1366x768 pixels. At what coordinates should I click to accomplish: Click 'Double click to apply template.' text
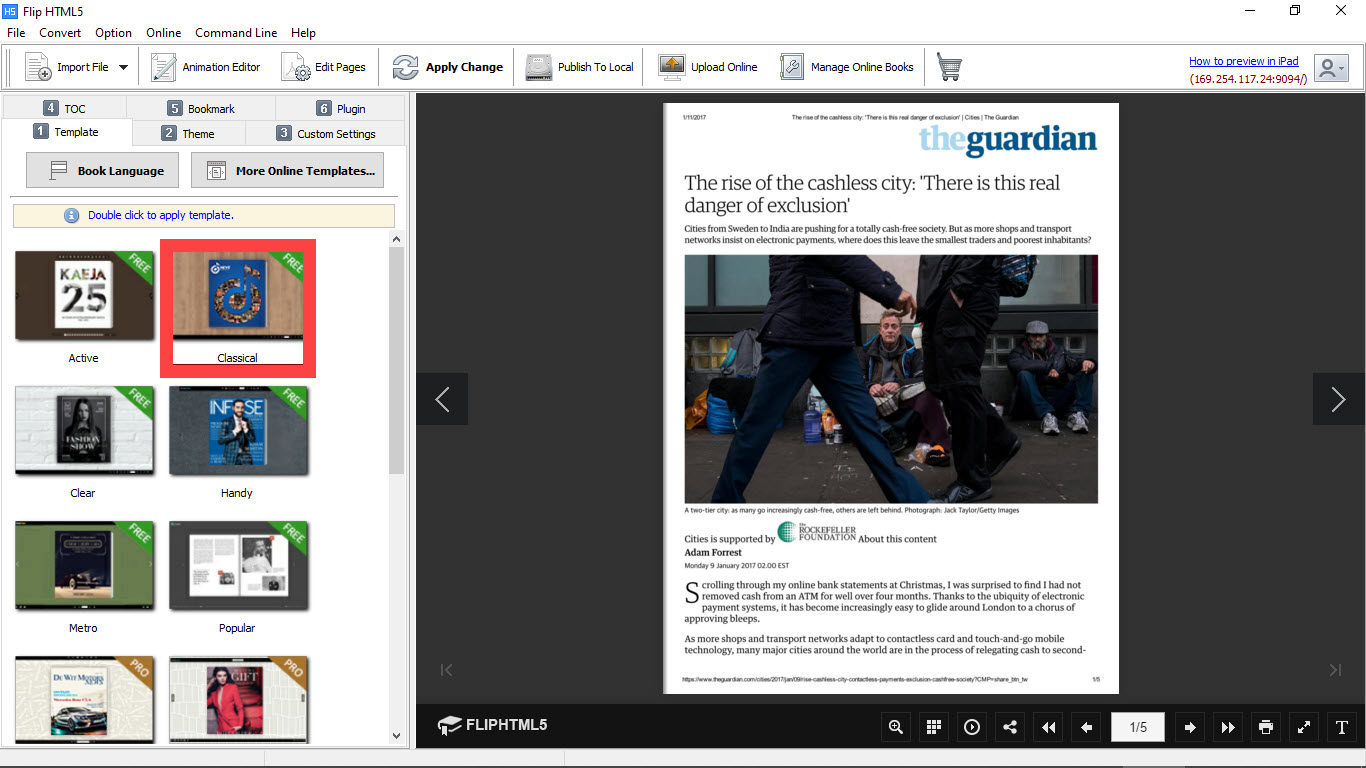tap(161, 215)
